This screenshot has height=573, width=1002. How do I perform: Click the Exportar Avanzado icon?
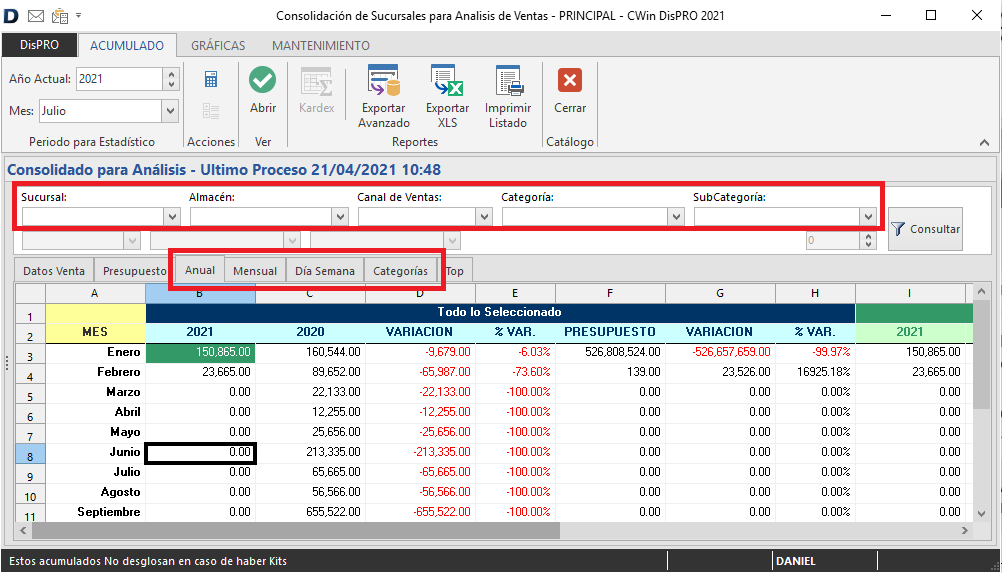384,82
